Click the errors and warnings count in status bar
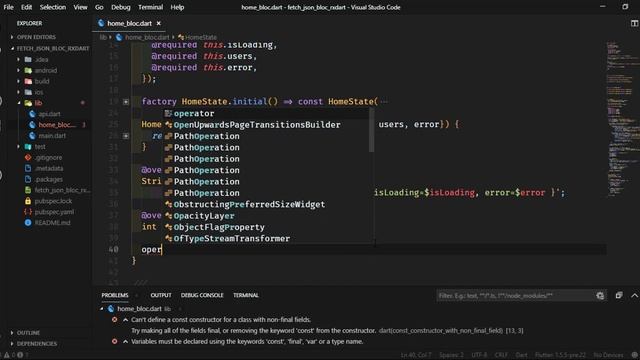The width and height of the screenshot is (640, 360). pos(16,355)
